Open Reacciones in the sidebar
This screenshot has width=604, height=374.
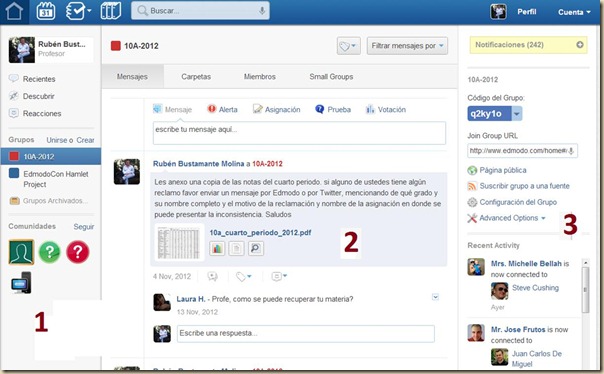[42, 114]
